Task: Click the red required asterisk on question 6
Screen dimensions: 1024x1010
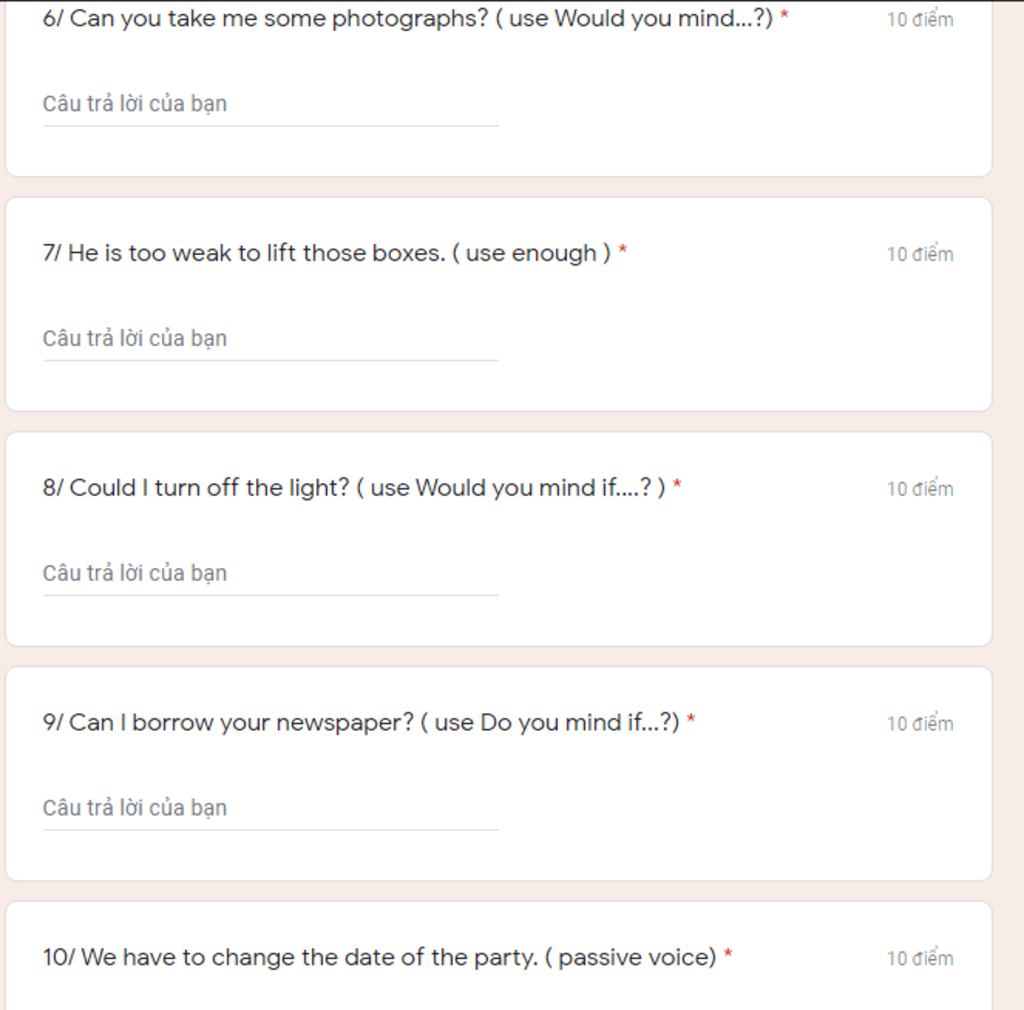Action: [x=785, y=18]
